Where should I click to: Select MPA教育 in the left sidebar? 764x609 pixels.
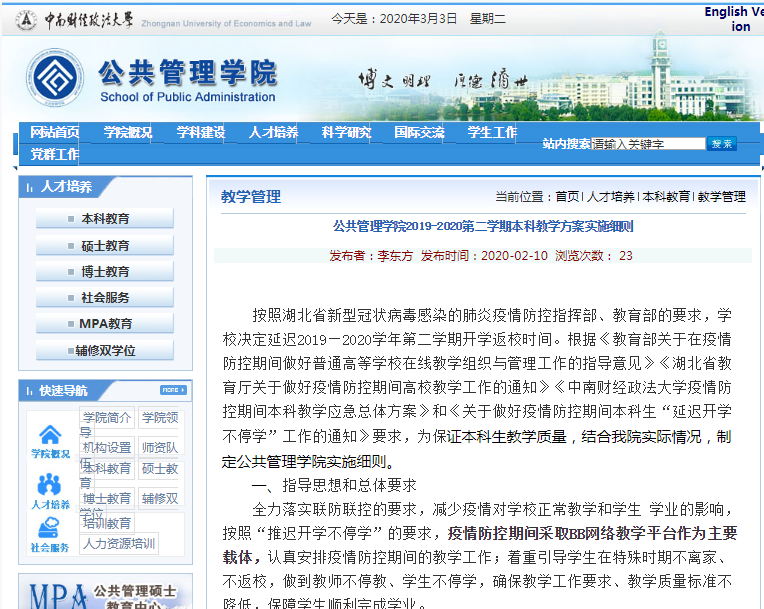coord(105,324)
